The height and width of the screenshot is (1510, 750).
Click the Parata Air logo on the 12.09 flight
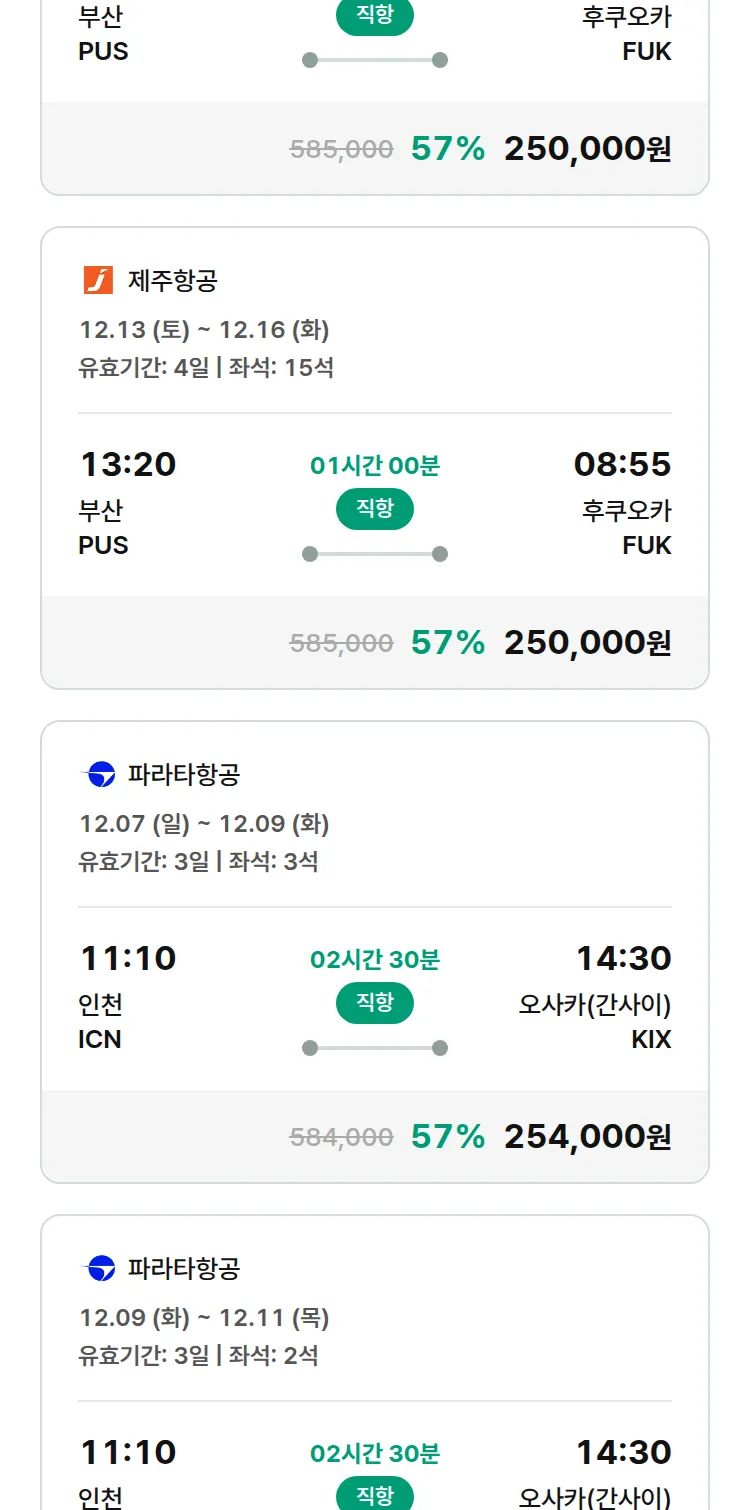[98, 1269]
